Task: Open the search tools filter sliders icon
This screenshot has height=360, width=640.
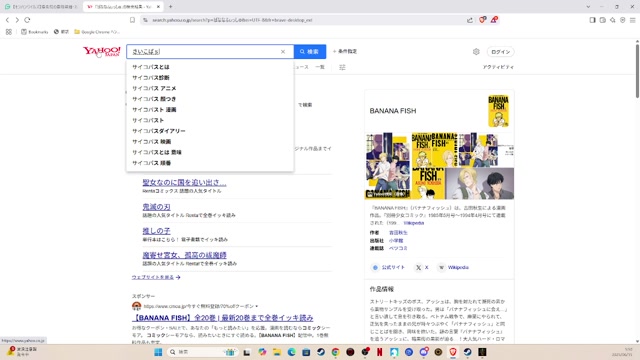Action: point(342,67)
